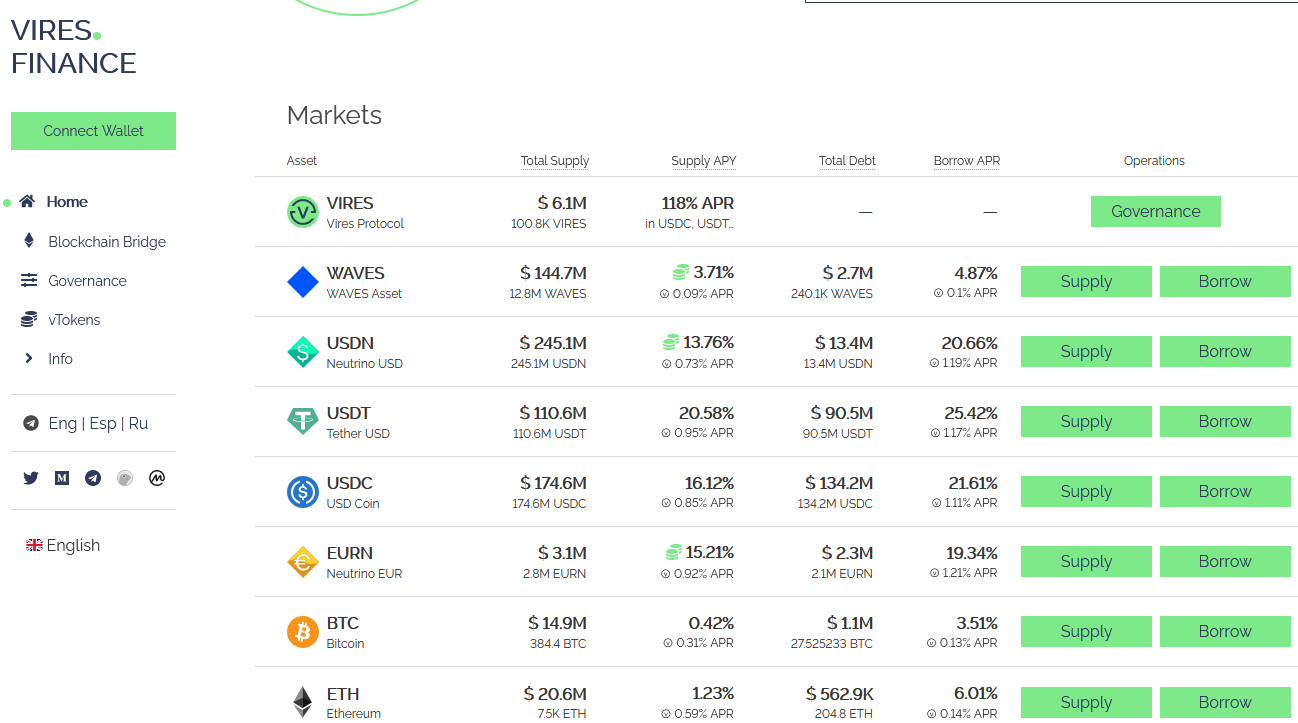The image size is (1298, 723).
Task: Open the CoinGecko gecko icon
Action: [x=125, y=478]
